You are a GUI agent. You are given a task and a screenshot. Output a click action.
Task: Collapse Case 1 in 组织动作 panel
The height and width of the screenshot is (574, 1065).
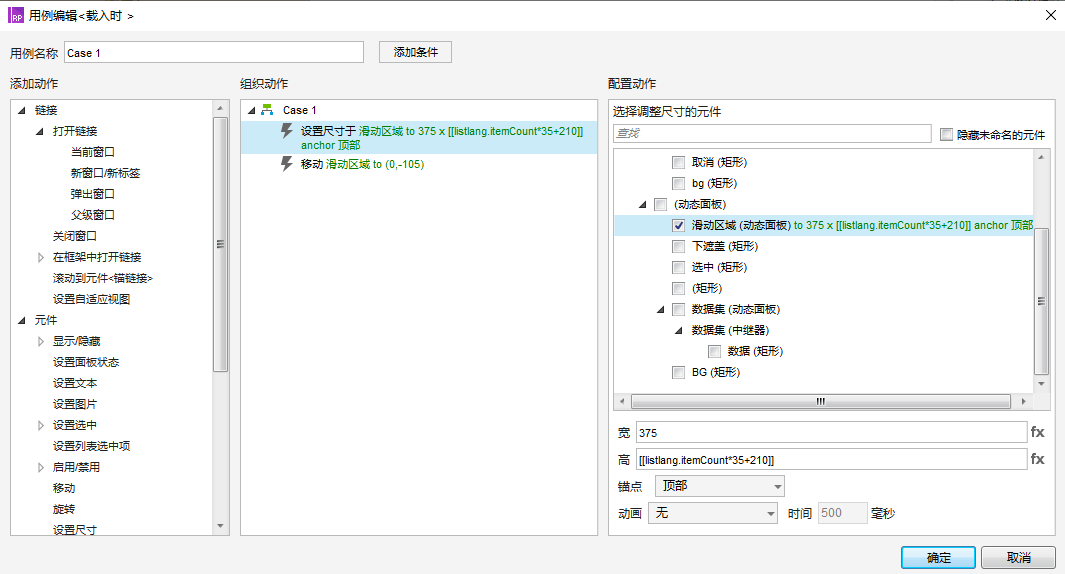point(251,110)
